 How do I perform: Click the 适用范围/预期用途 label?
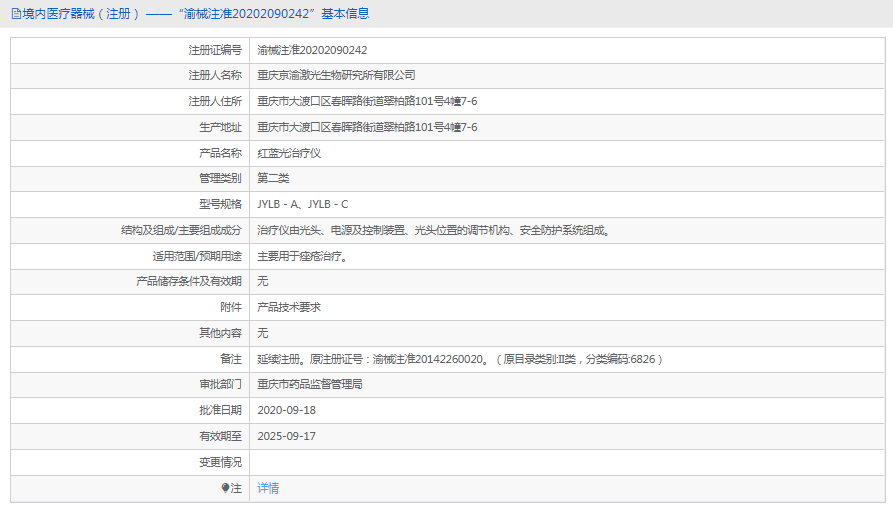197,256
